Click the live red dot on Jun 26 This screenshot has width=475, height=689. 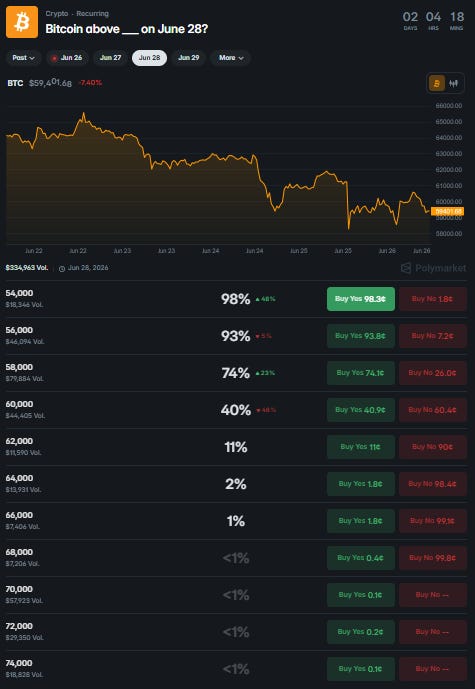point(54,58)
